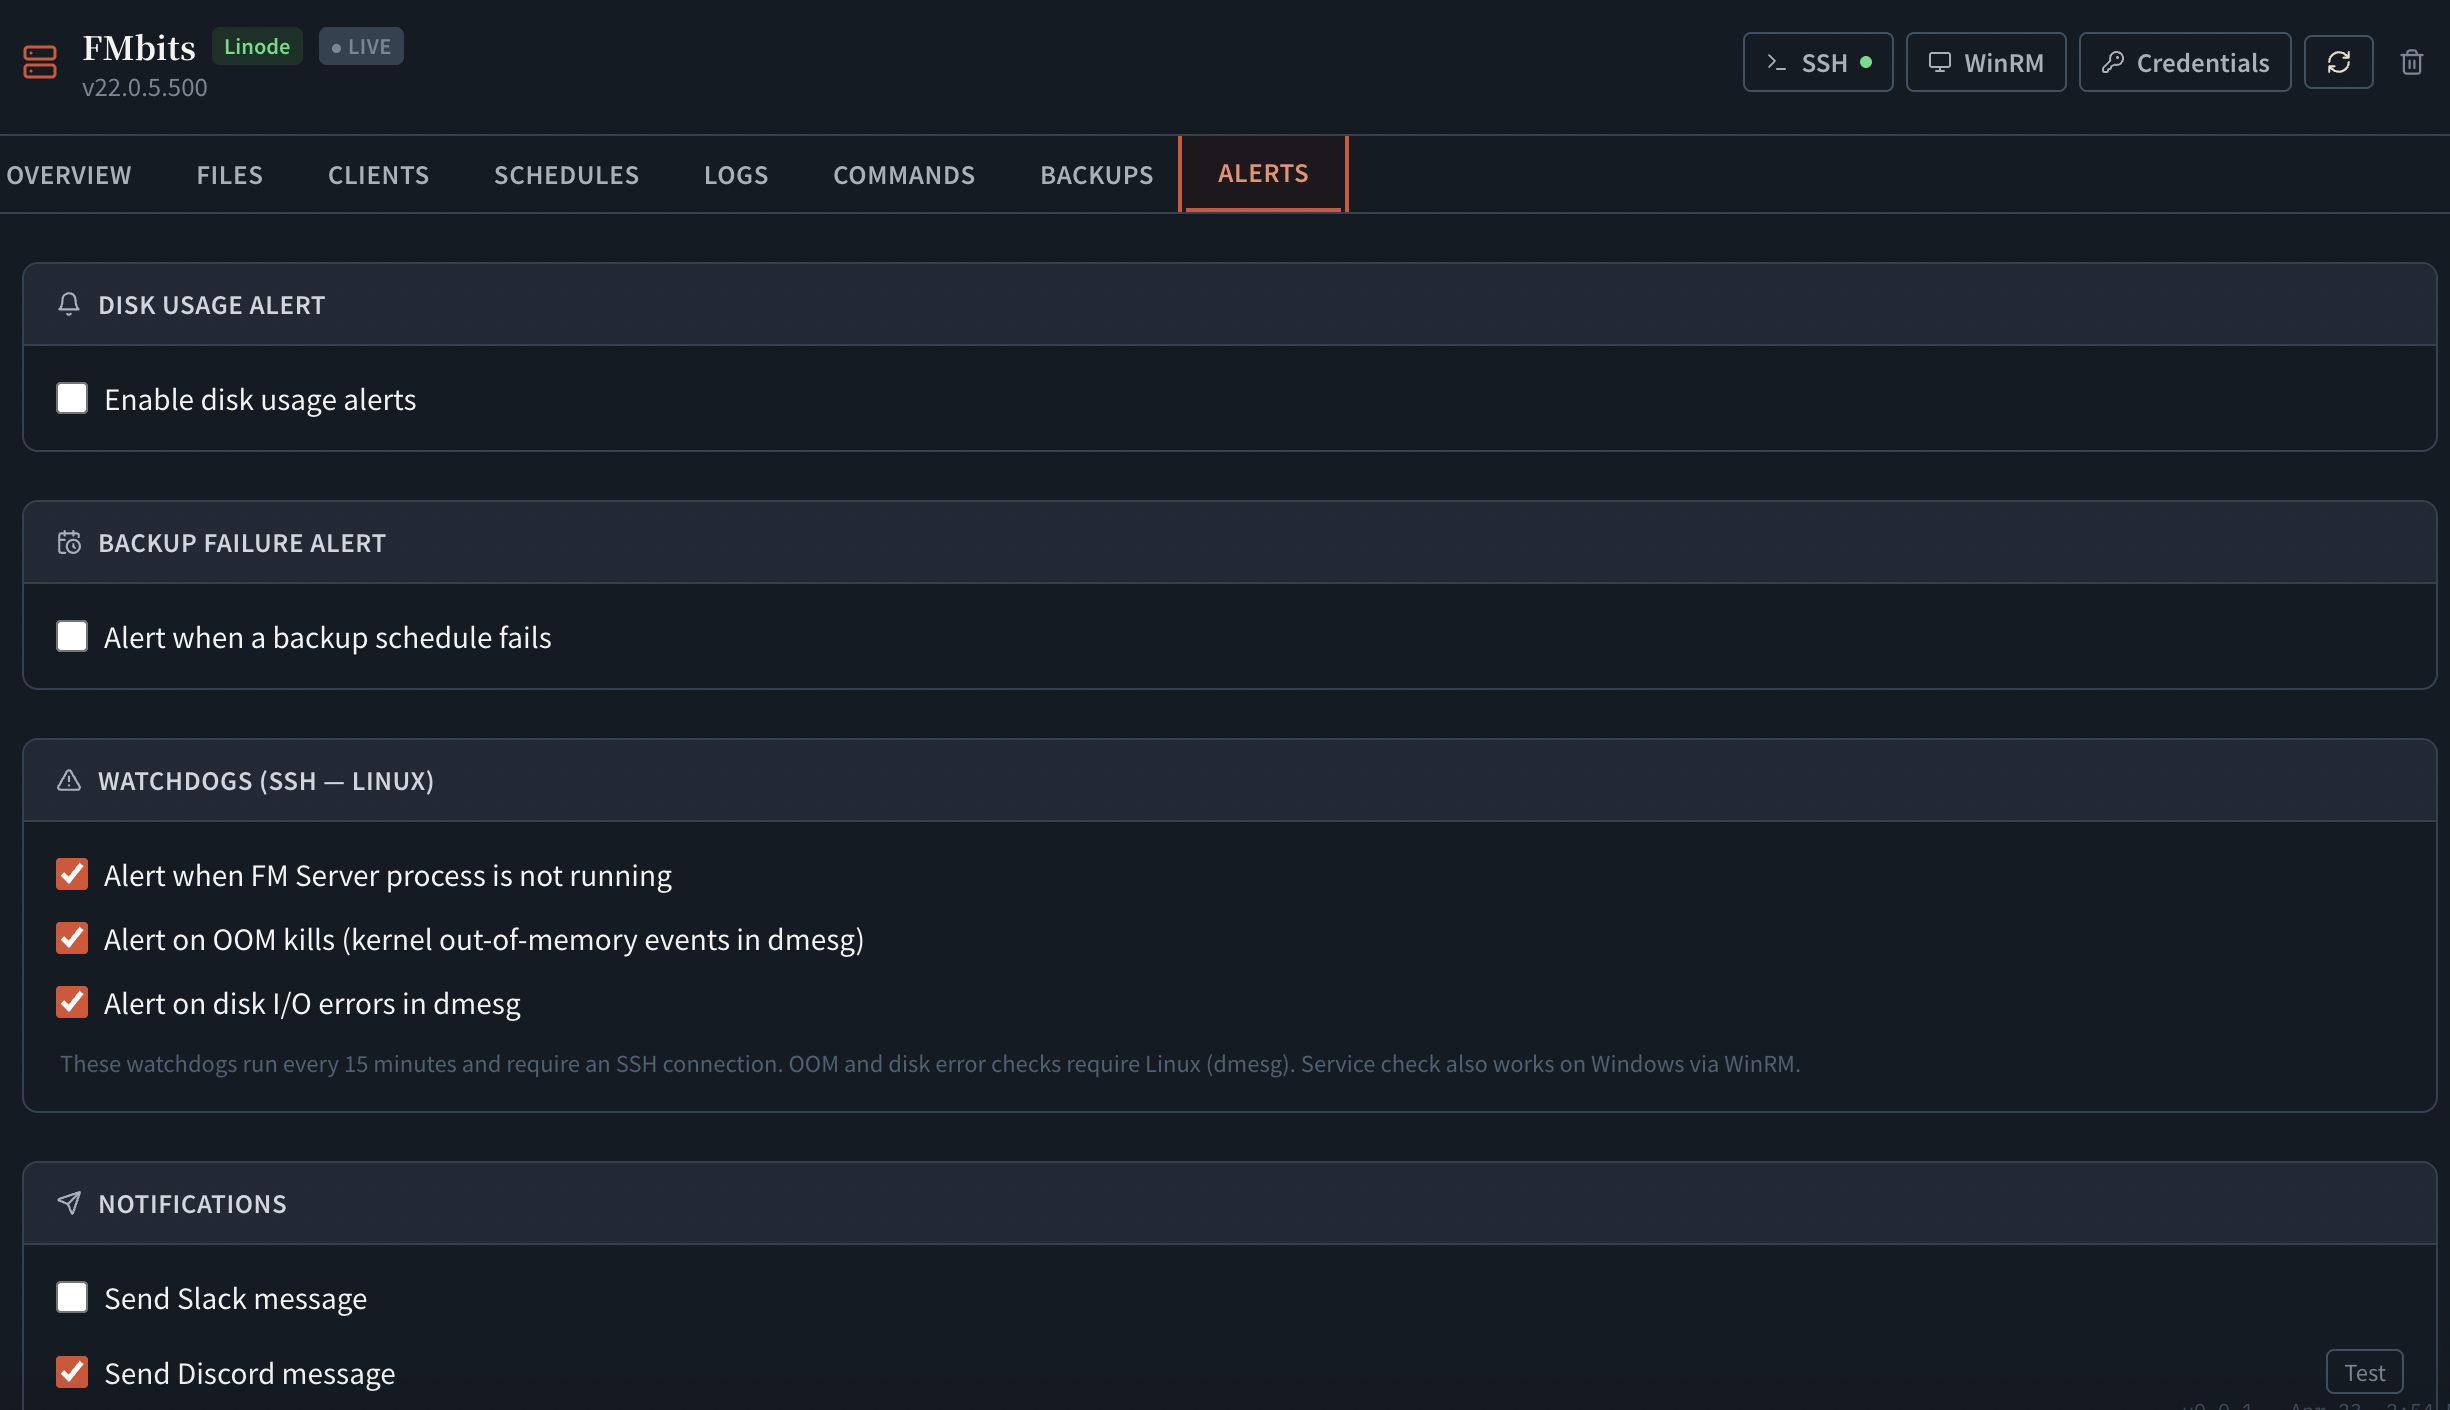
Task: Open the WinRM connection
Action: tap(1985, 62)
